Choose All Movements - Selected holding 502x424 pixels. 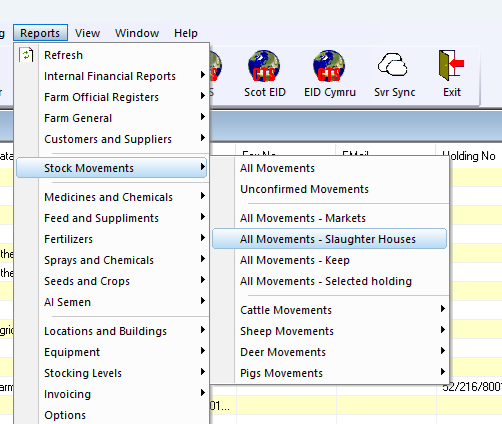(326, 281)
